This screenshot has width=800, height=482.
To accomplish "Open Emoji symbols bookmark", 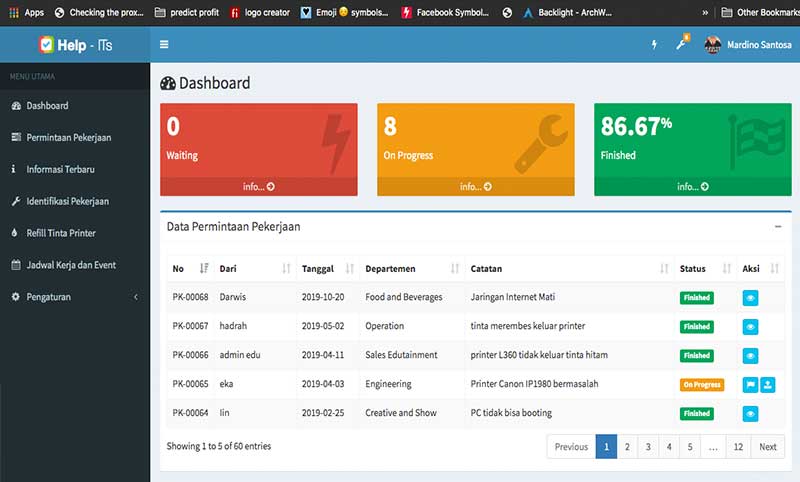I will pos(344,12).
